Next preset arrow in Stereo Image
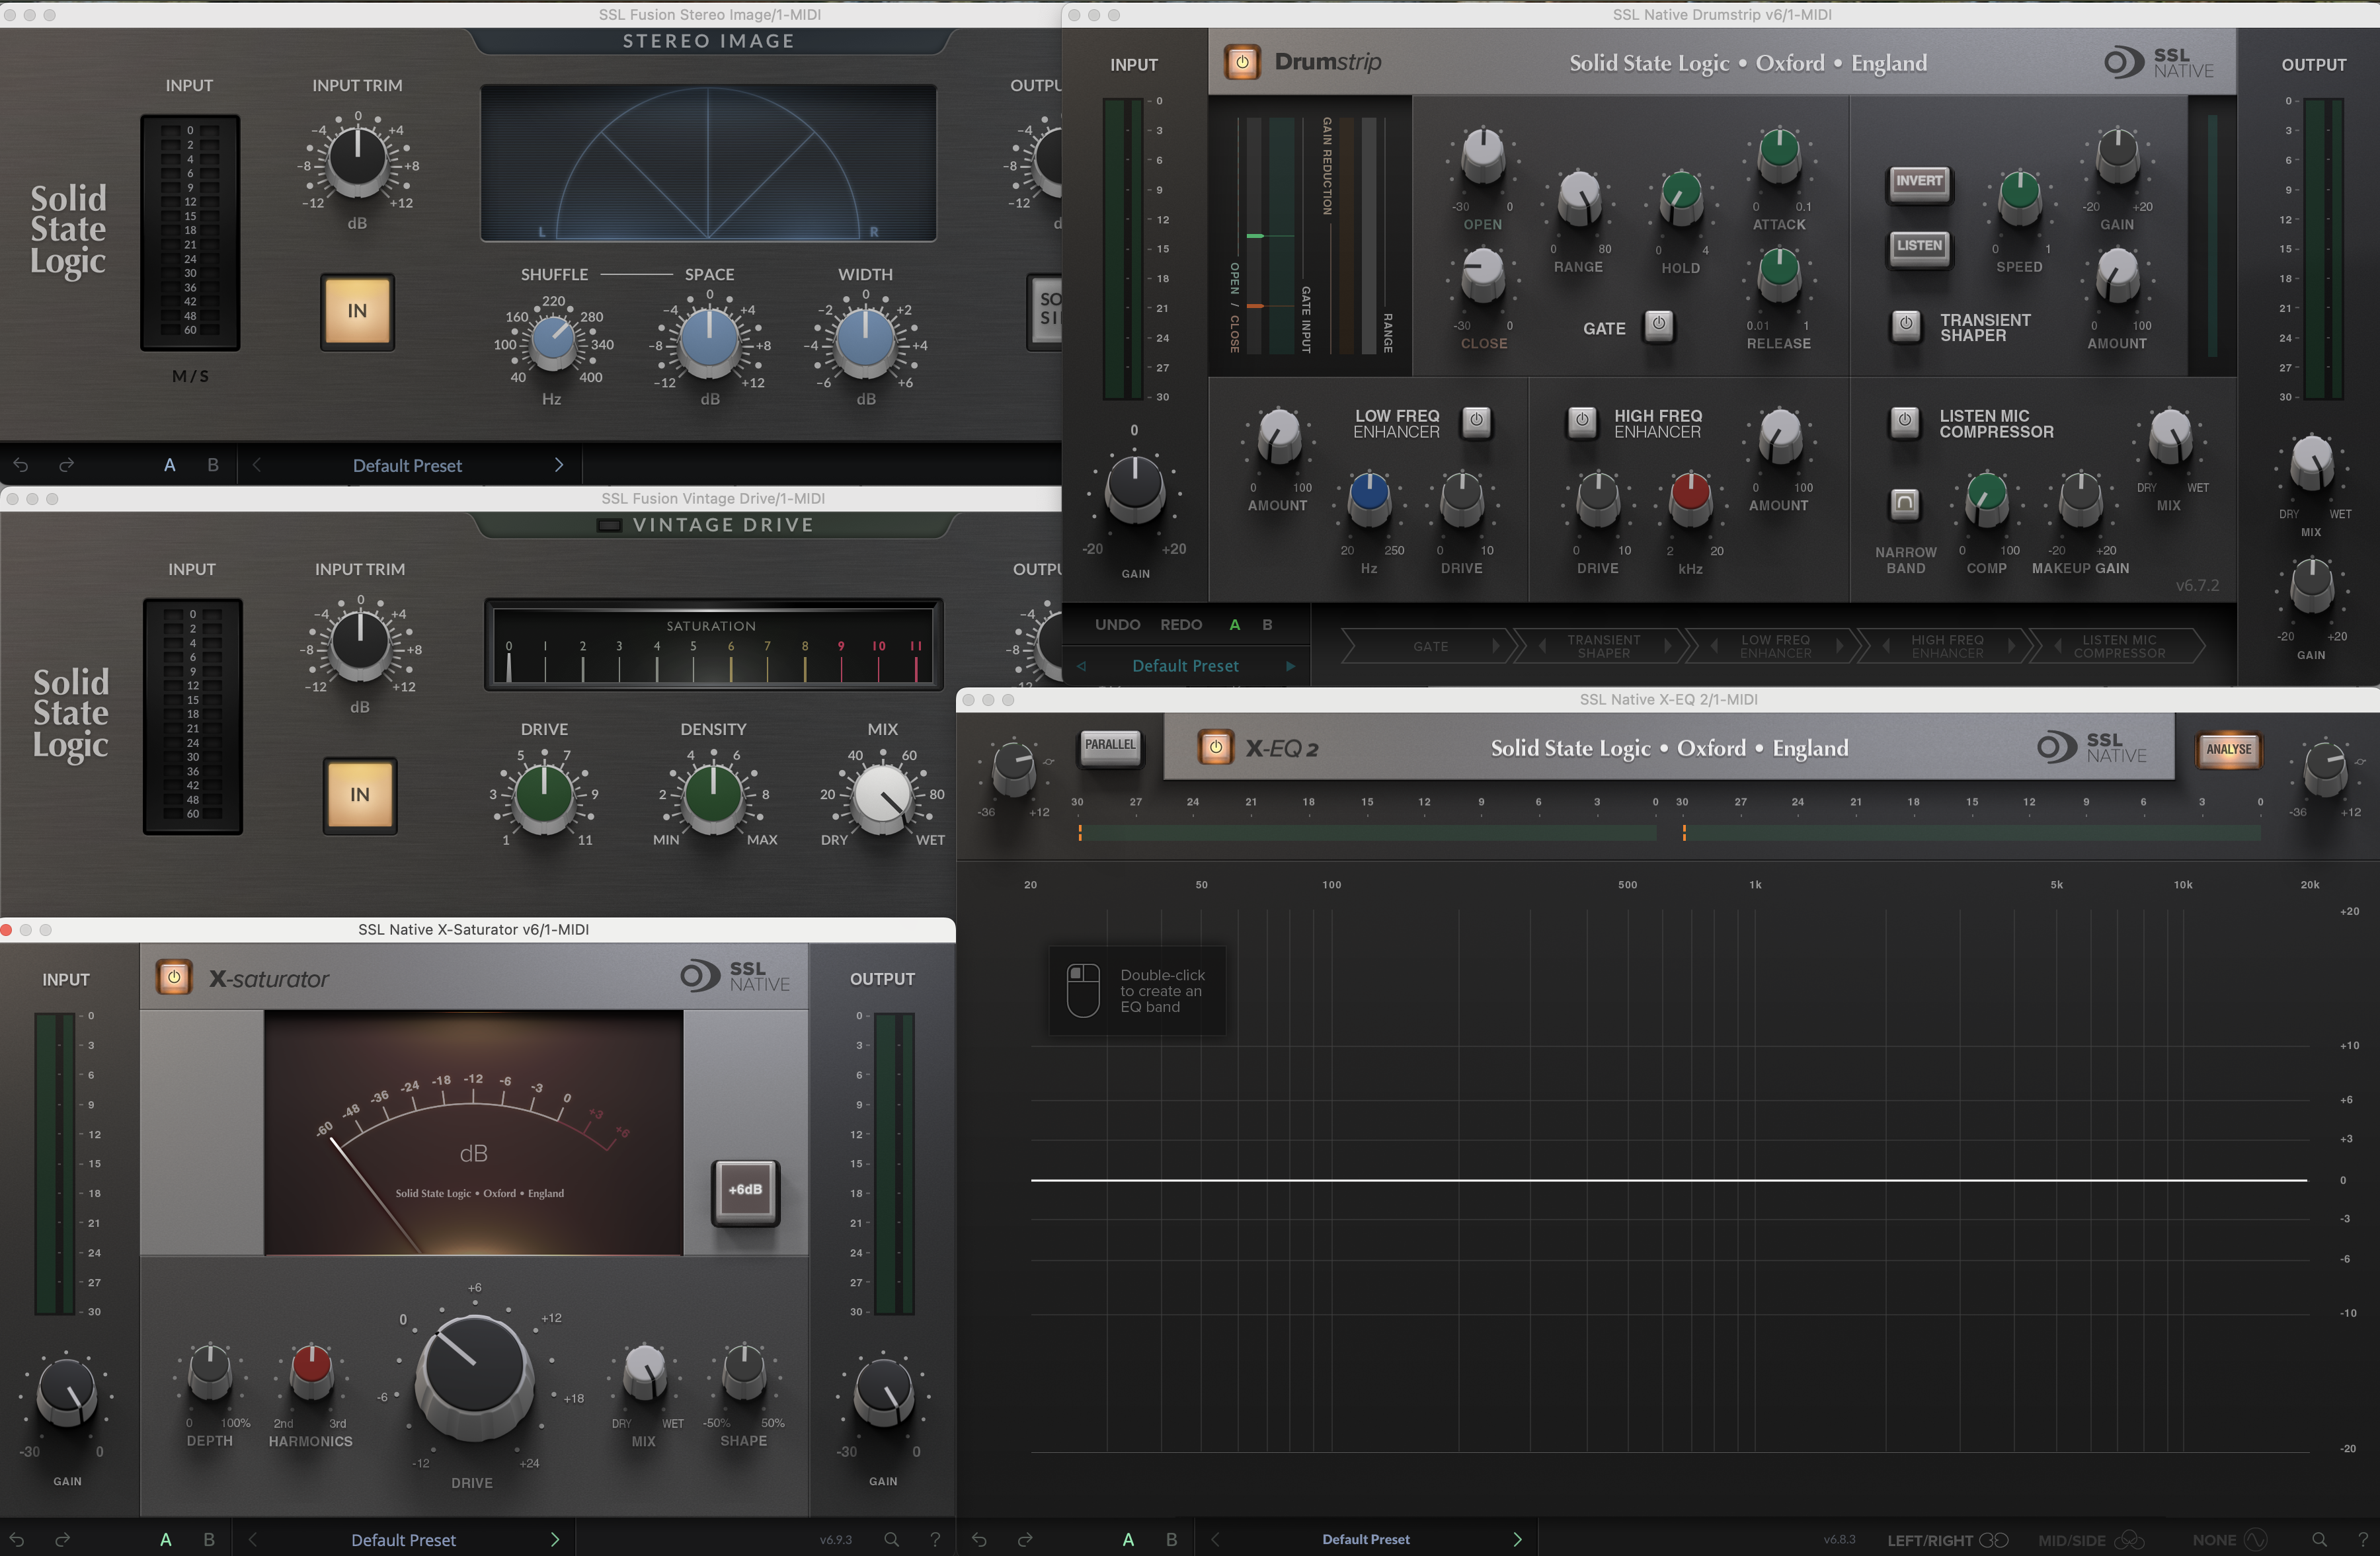Image resolution: width=2380 pixels, height=1556 pixels. point(559,465)
